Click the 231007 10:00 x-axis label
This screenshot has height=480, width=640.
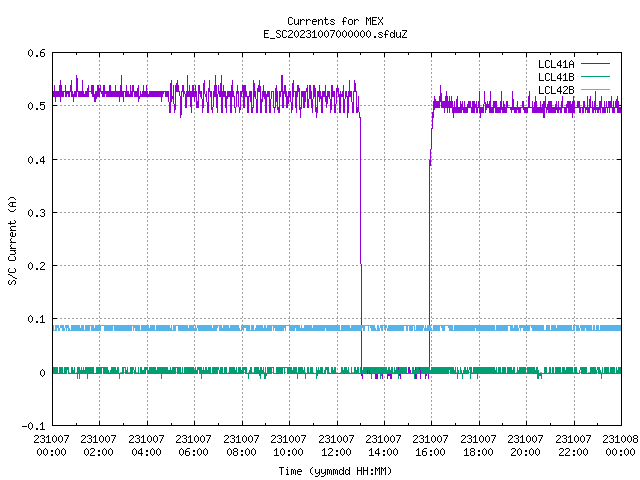289,445
